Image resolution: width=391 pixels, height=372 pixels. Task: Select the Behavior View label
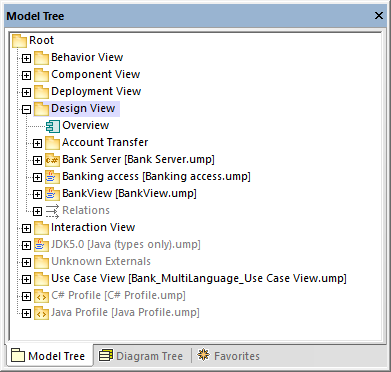click(x=87, y=57)
